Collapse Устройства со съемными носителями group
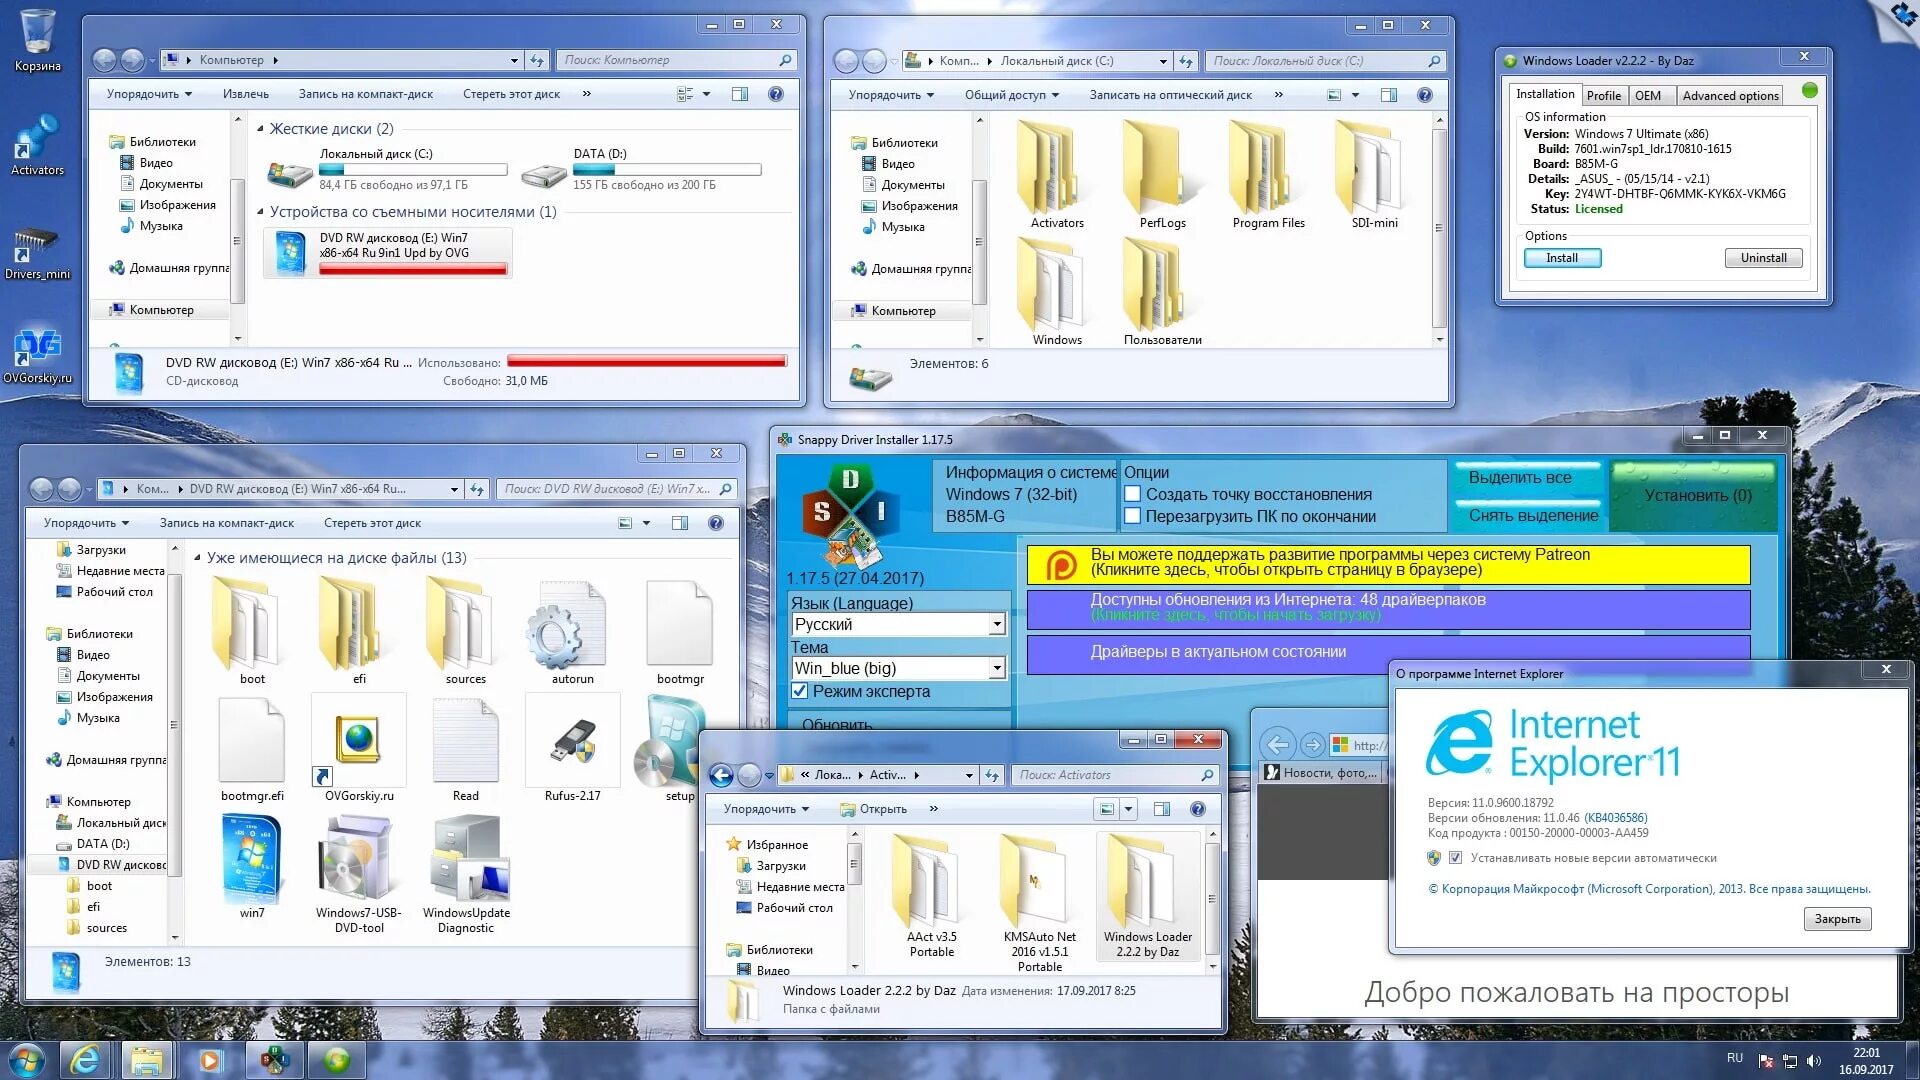The height and width of the screenshot is (1080, 1920). pos(261,212)
